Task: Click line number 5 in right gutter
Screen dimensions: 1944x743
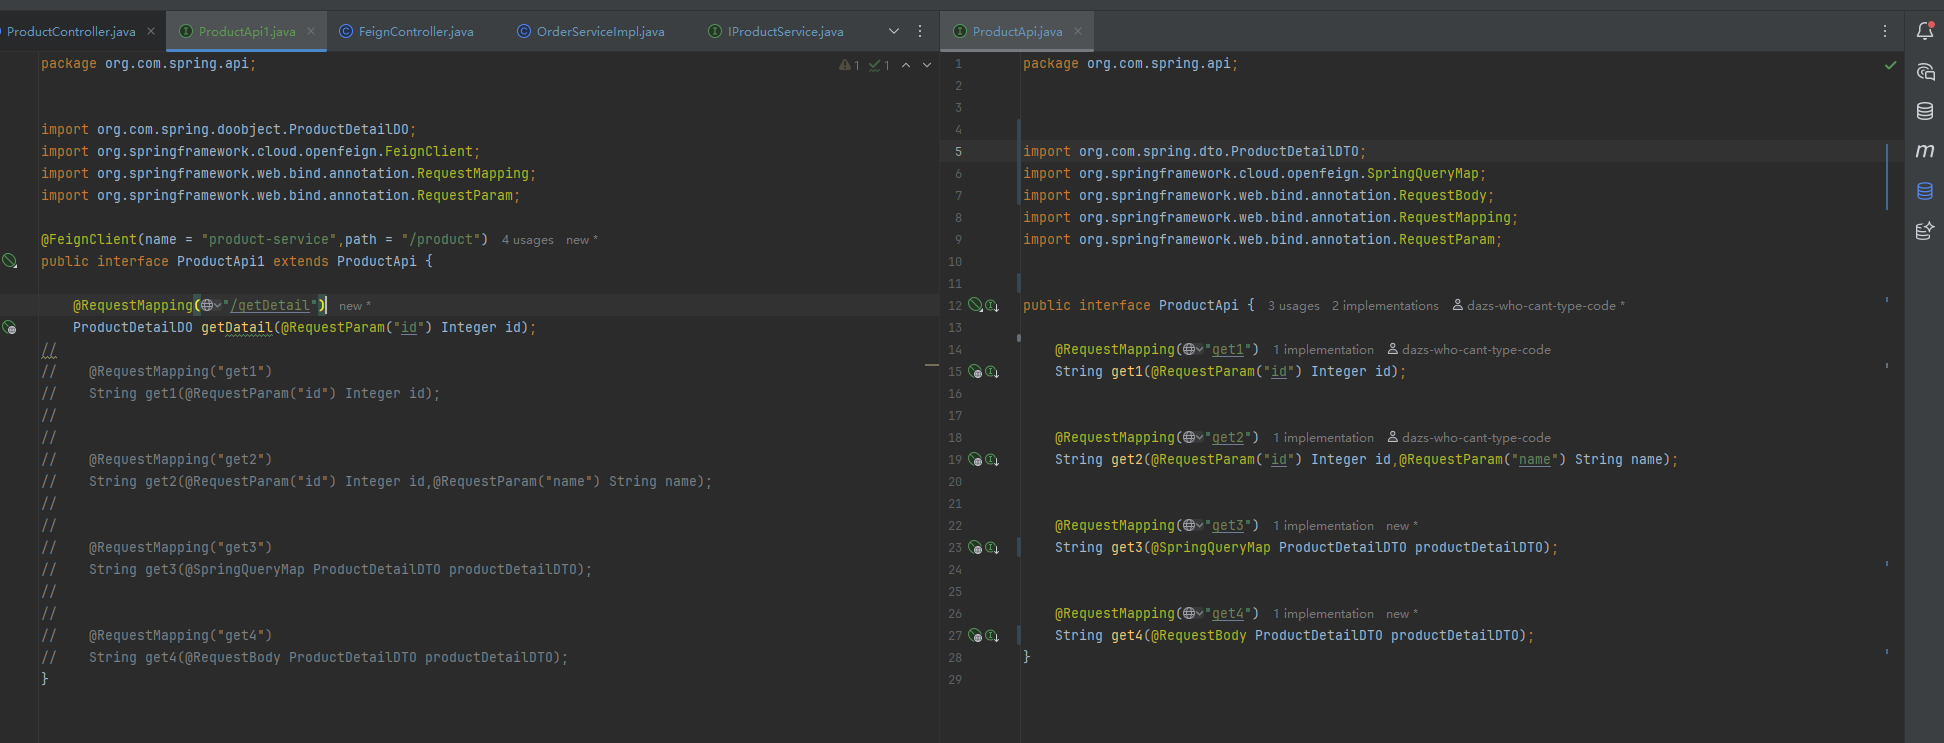Action: (958, 152)
